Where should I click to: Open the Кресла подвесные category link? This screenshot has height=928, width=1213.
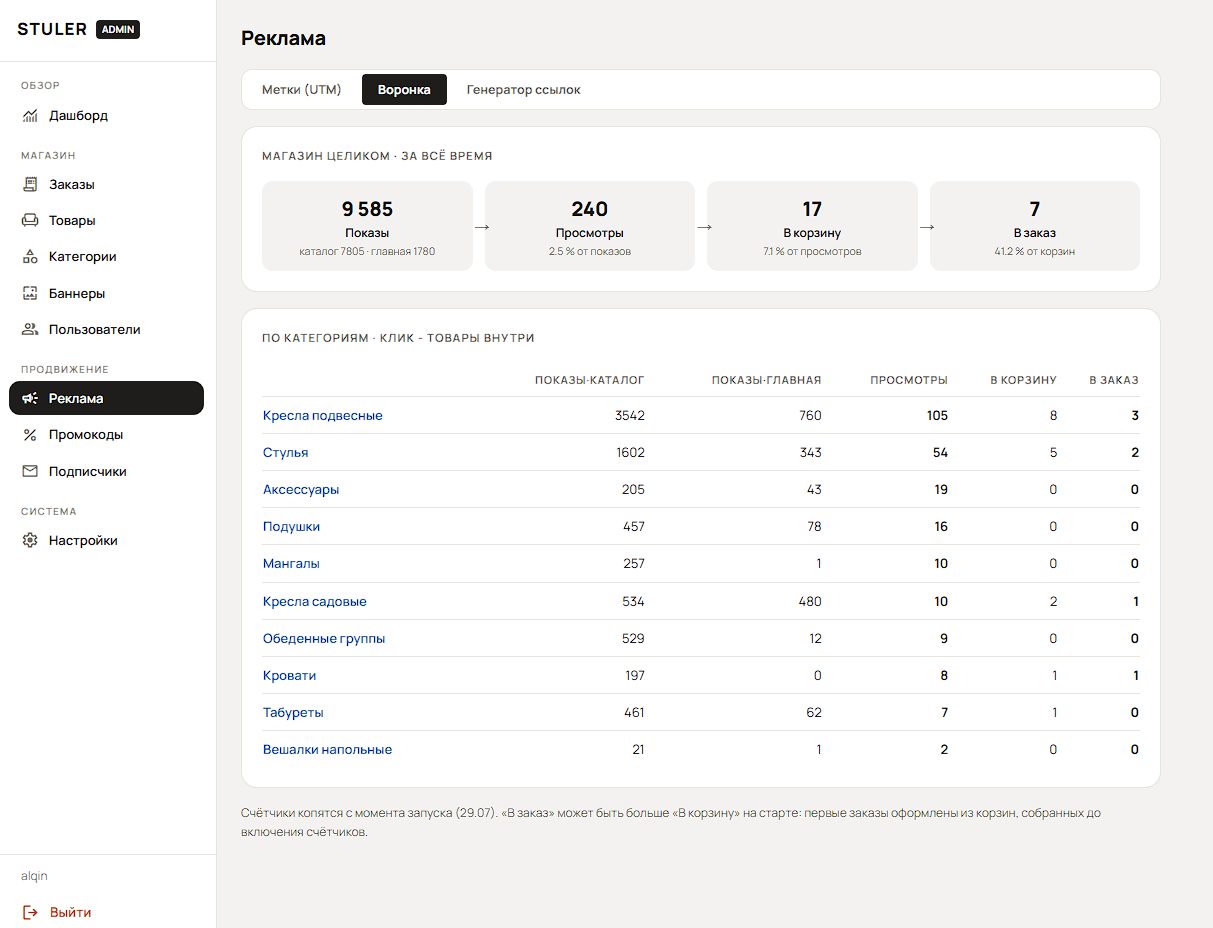click(323, 416)
